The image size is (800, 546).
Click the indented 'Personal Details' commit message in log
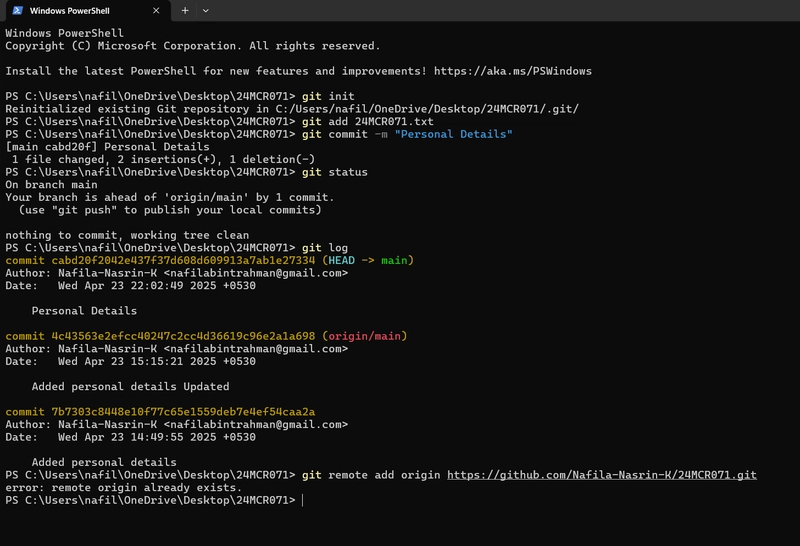(84, 311)
